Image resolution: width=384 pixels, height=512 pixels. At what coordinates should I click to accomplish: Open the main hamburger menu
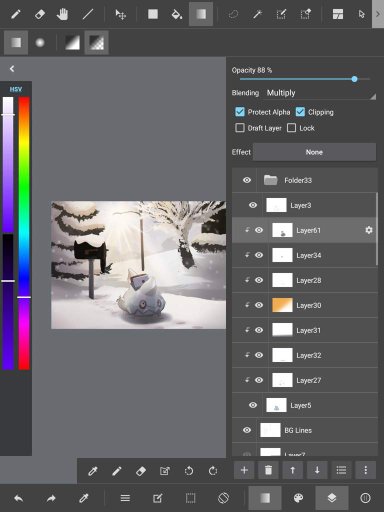(x=125, y=498)
